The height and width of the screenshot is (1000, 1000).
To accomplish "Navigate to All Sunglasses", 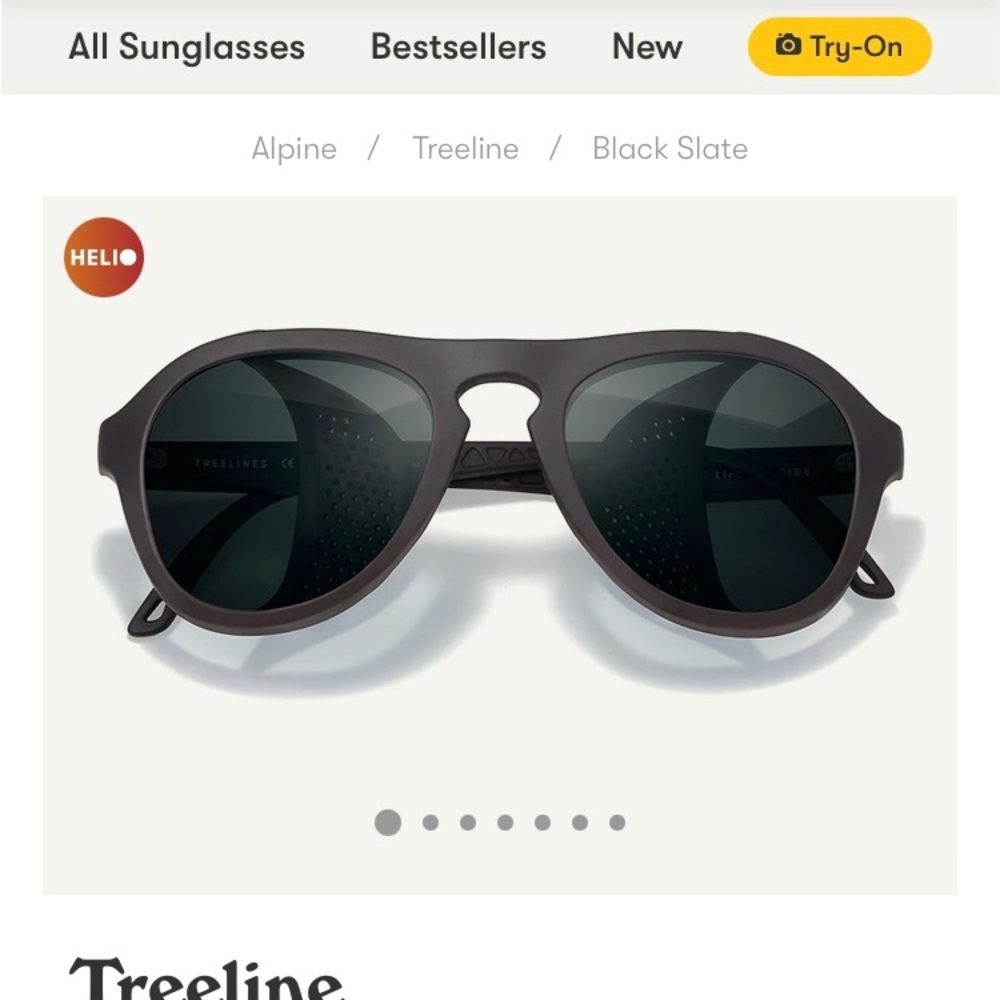I will (186, 47).
